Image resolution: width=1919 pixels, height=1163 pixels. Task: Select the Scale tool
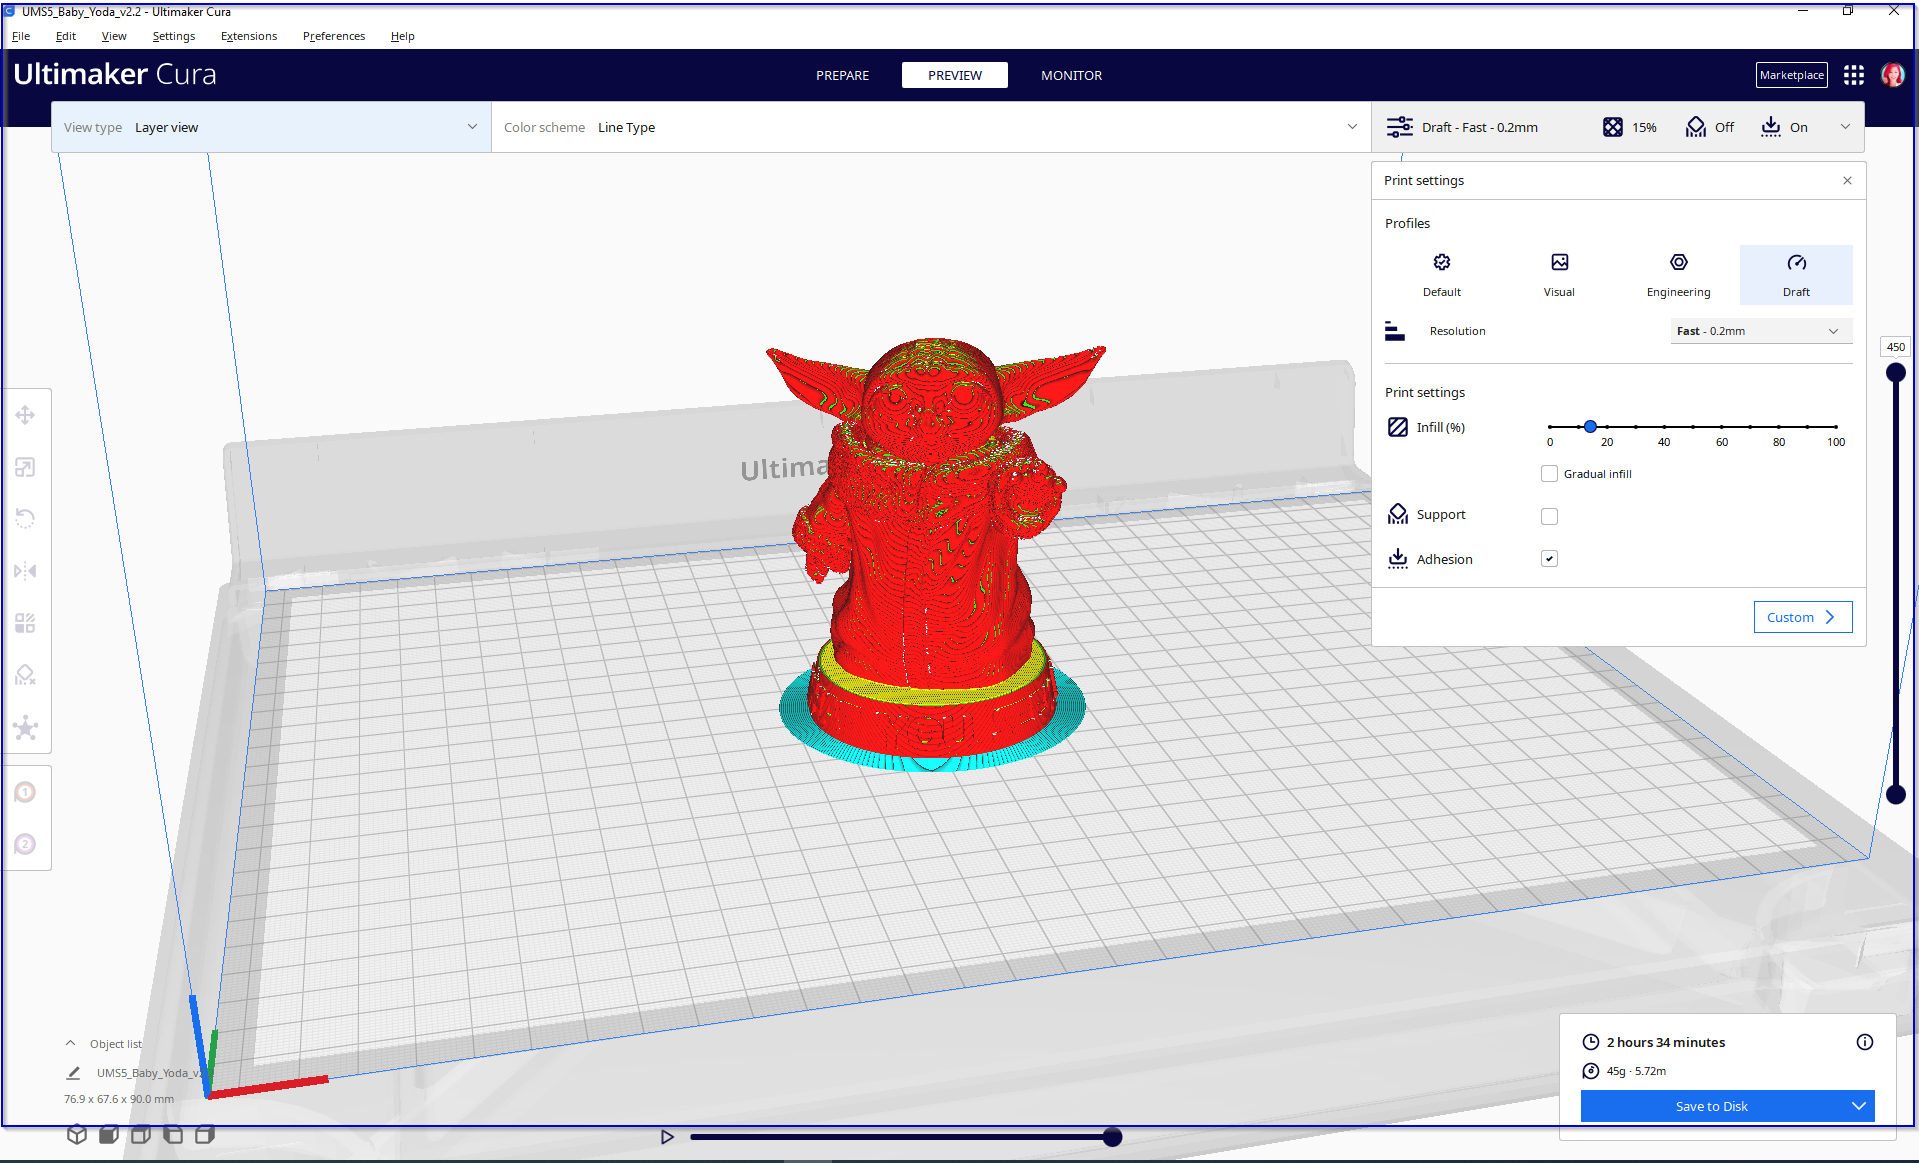(x=25, y=467)
